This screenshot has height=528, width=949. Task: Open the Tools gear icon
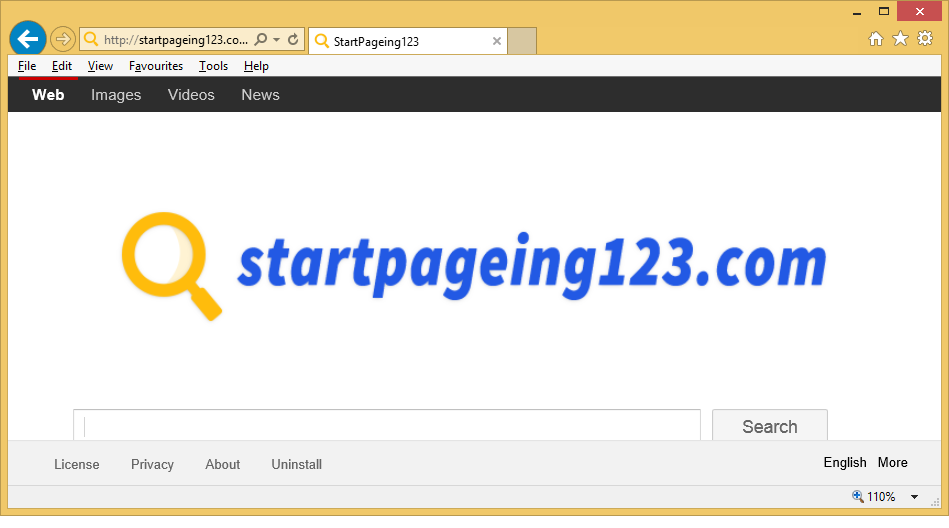click(925, 39)
